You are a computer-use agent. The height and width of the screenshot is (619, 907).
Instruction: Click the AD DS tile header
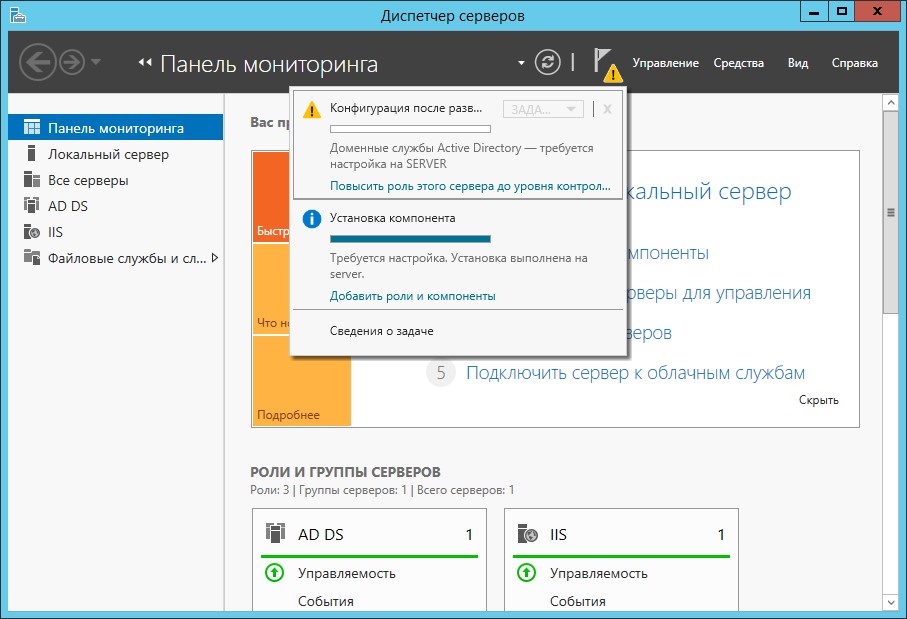click(369, 534)
